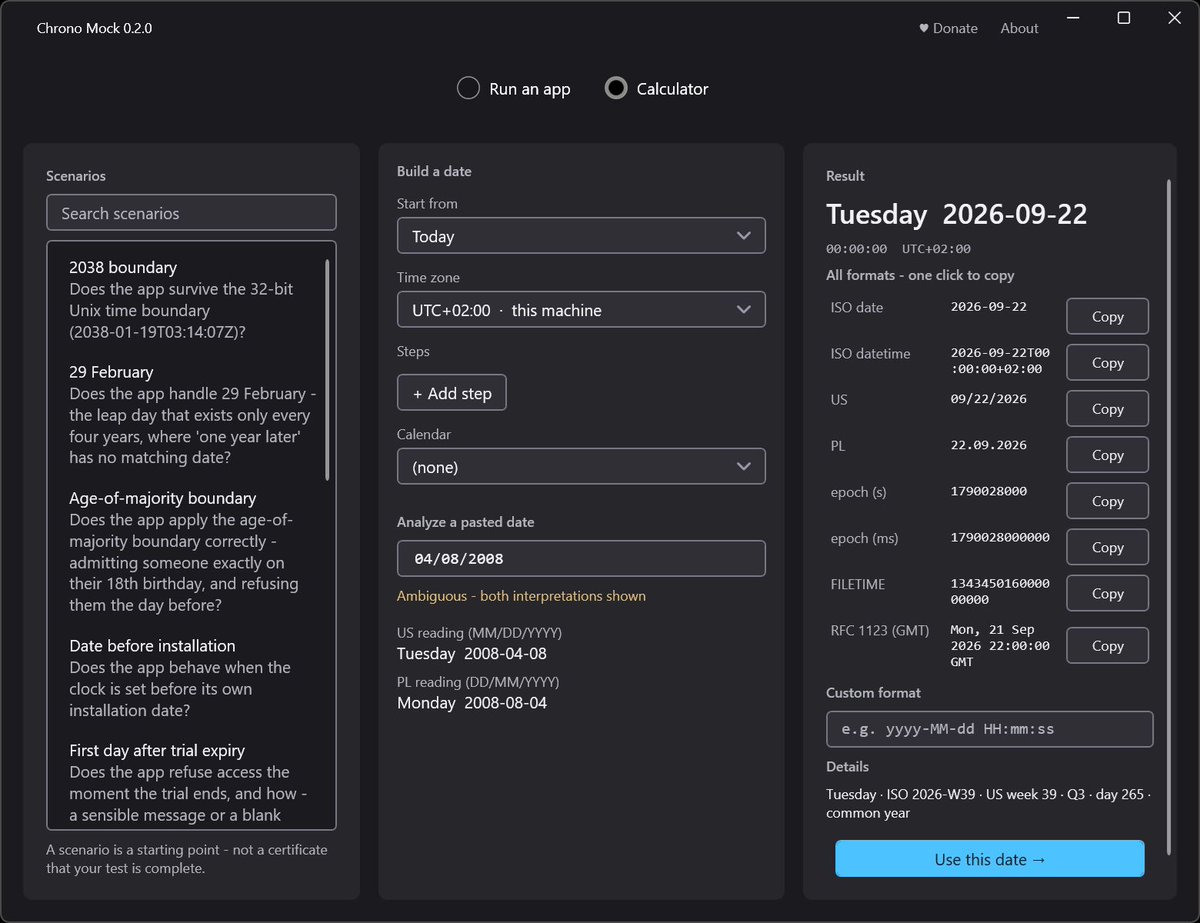
Task: Select the Age-of-majority boundary scenario
Action: (190, 552)
